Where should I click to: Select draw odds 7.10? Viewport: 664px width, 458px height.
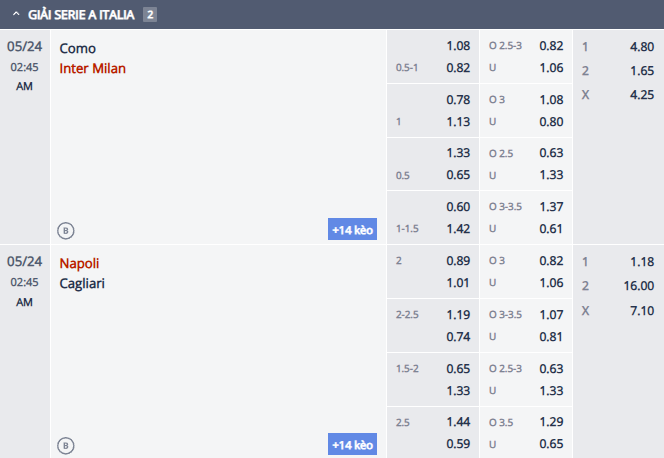coord(642,311)
